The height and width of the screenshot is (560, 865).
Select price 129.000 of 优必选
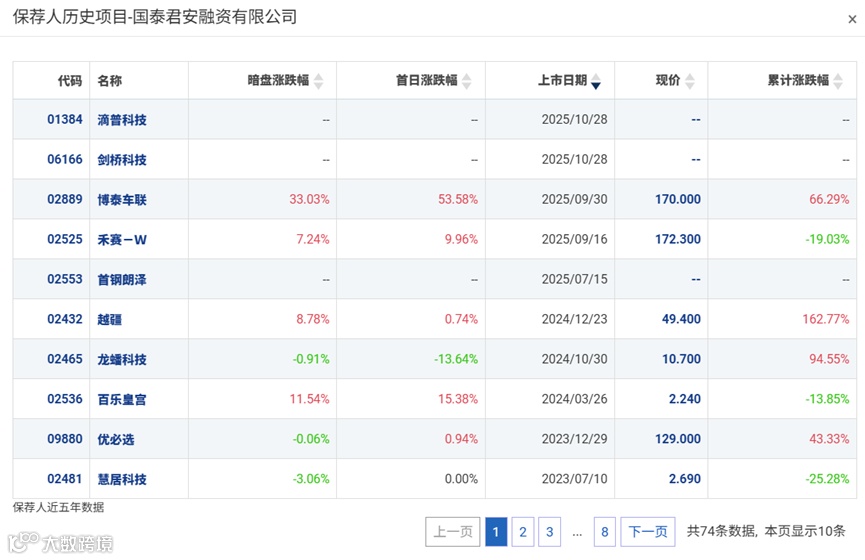pos(678,439)
